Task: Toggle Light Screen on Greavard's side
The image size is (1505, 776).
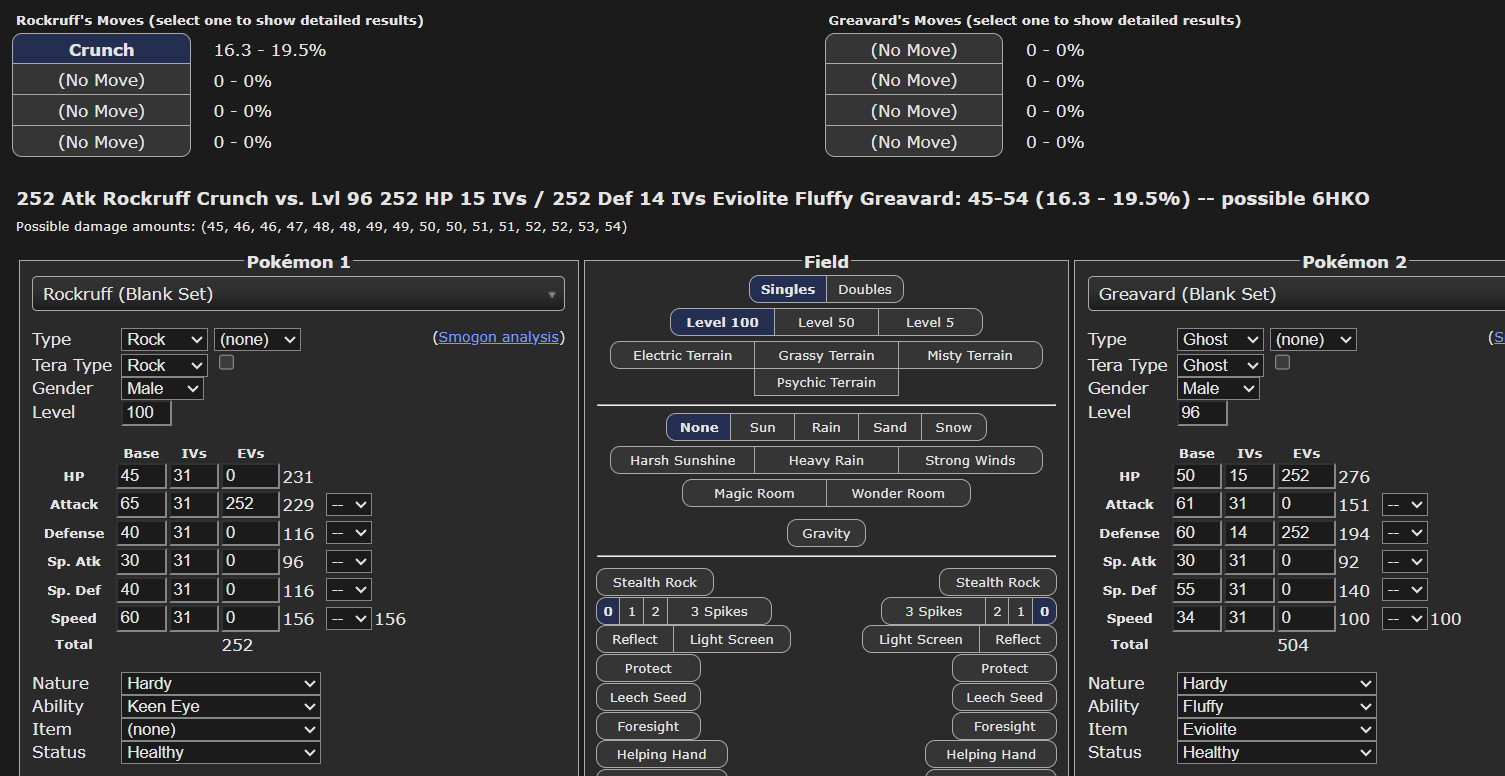Action: [921, 639]
